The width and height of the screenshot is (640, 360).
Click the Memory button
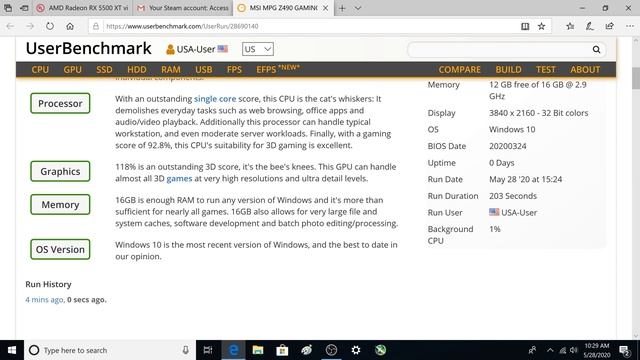60,204
